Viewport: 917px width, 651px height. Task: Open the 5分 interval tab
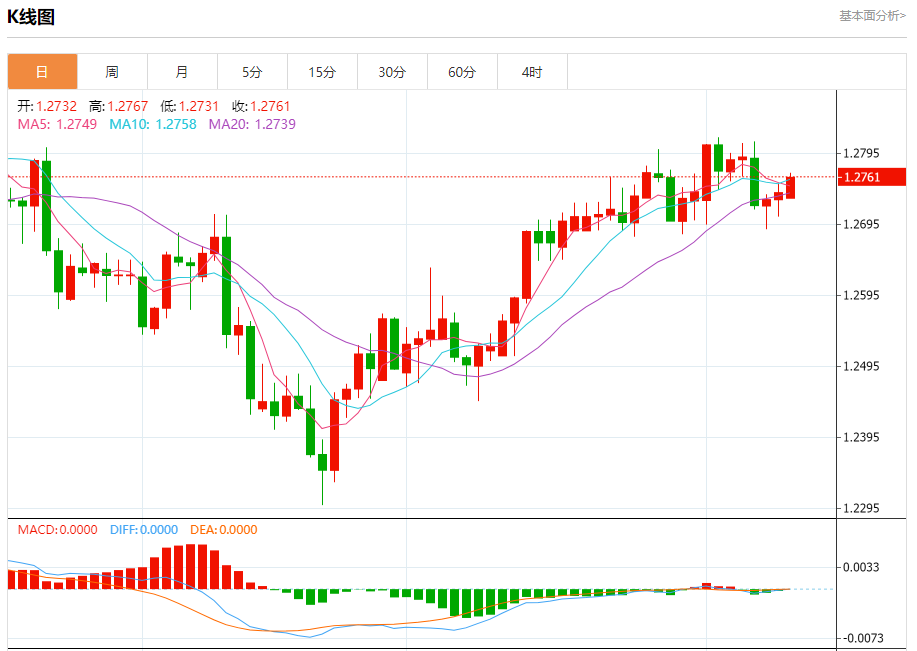point(252,72)
